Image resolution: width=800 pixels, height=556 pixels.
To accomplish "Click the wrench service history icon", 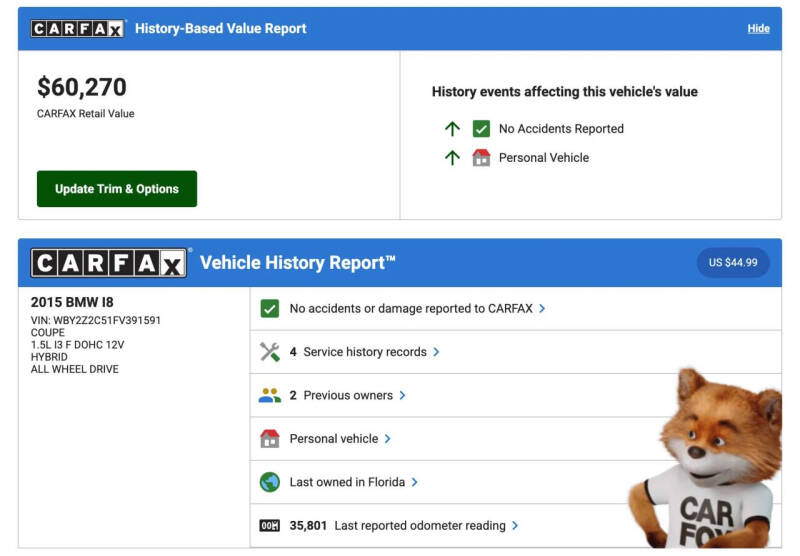I will 269,352.
